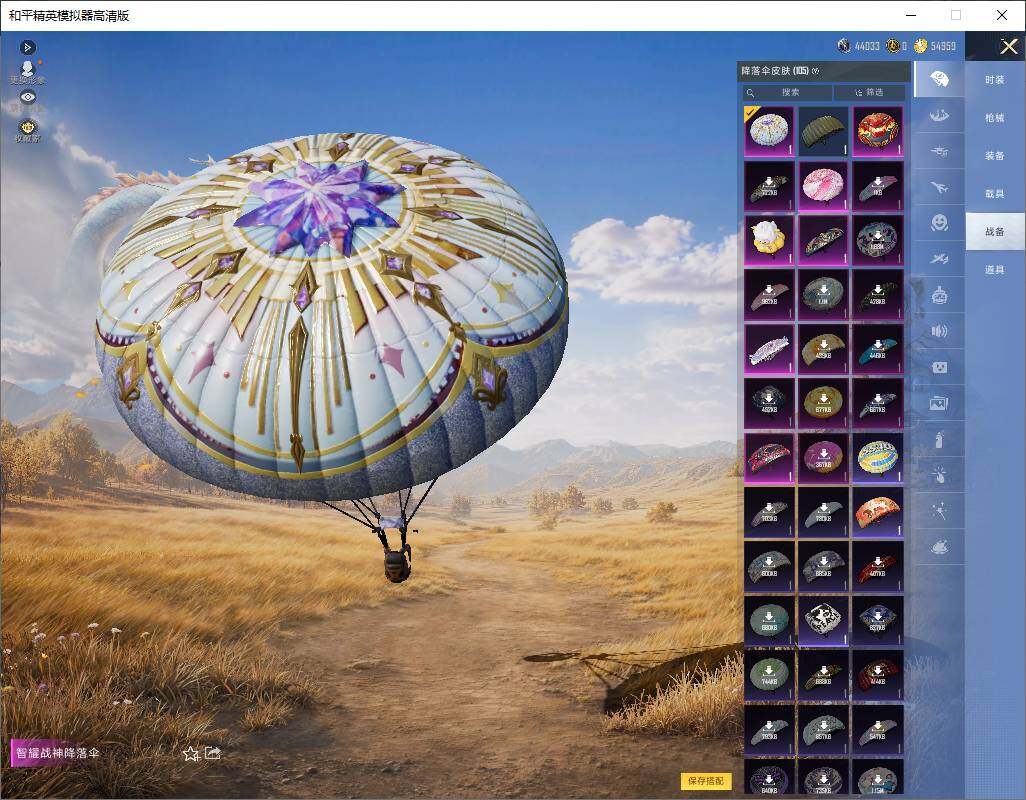Switch to the 道具 tab

coord(995,270)
